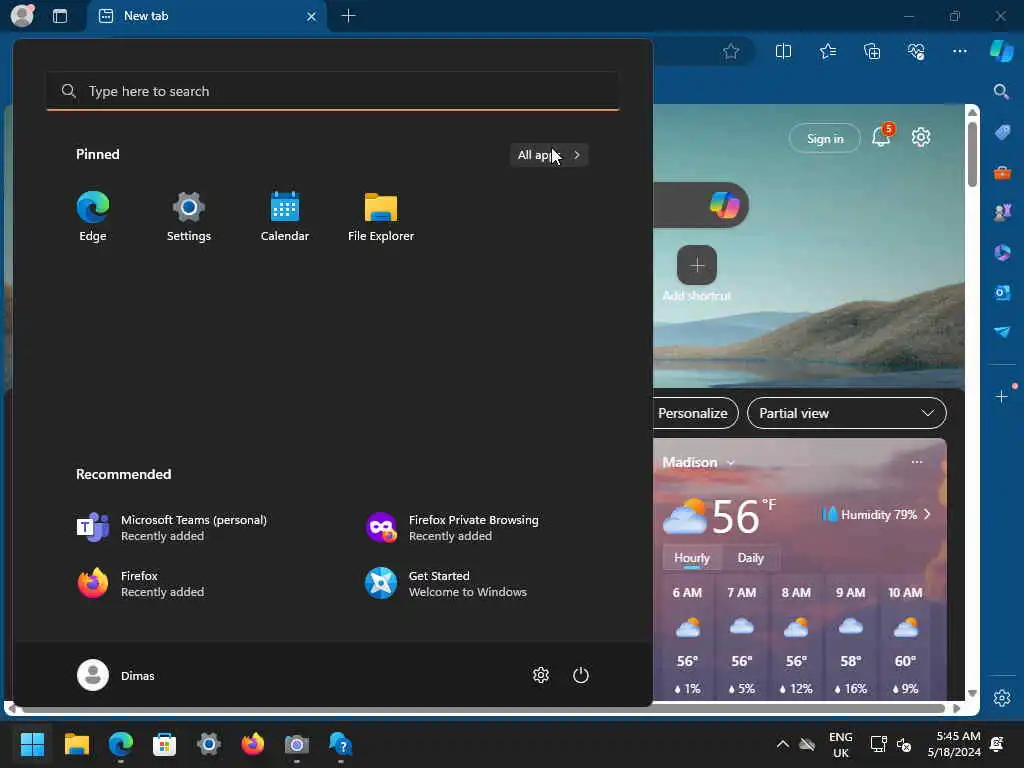
Task: Open the notification center bell on taskbar
Action: click(997, 744)
